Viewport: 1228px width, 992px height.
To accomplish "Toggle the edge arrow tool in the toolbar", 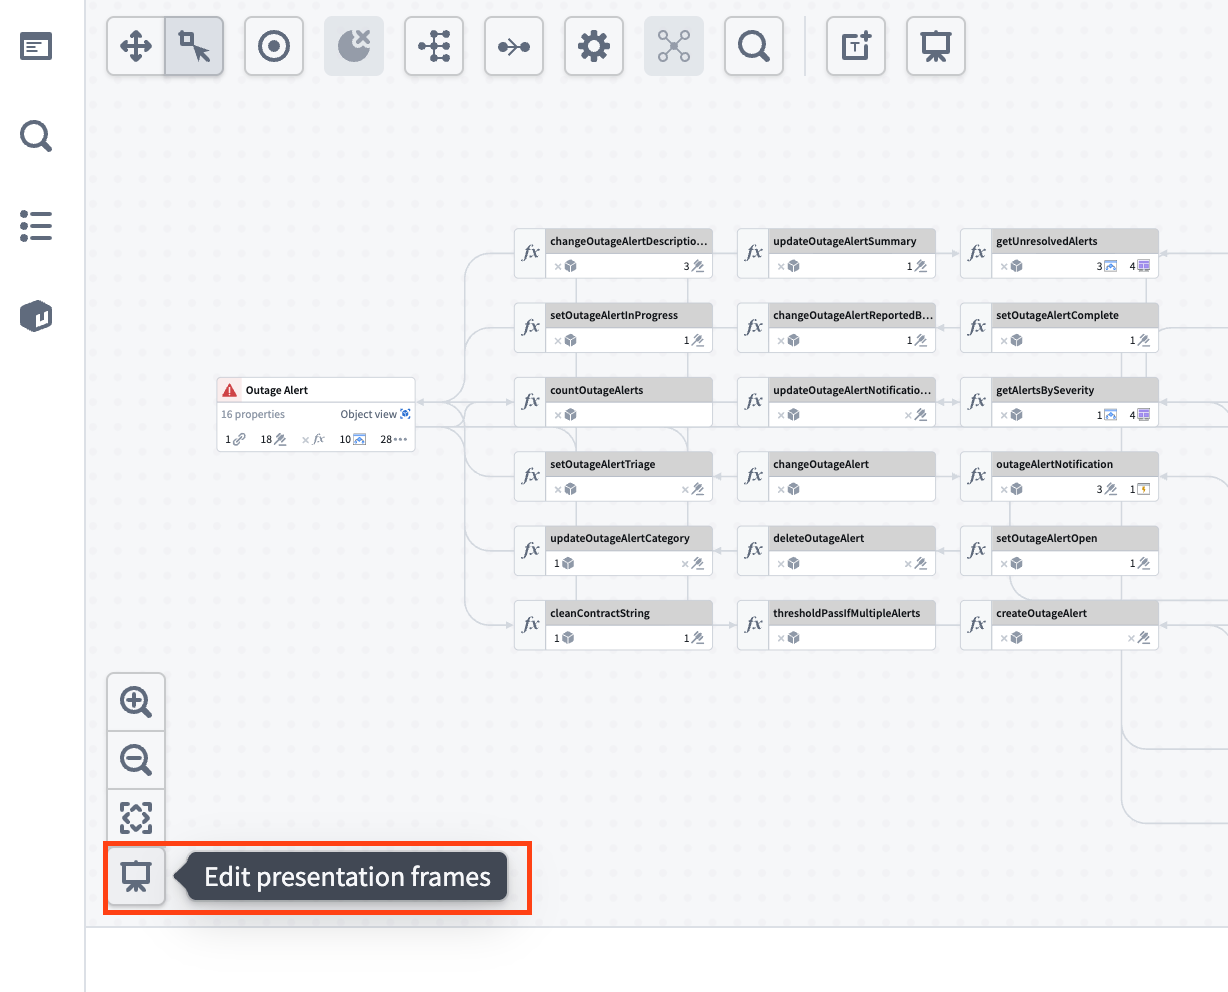I will (x=513, y=46).
